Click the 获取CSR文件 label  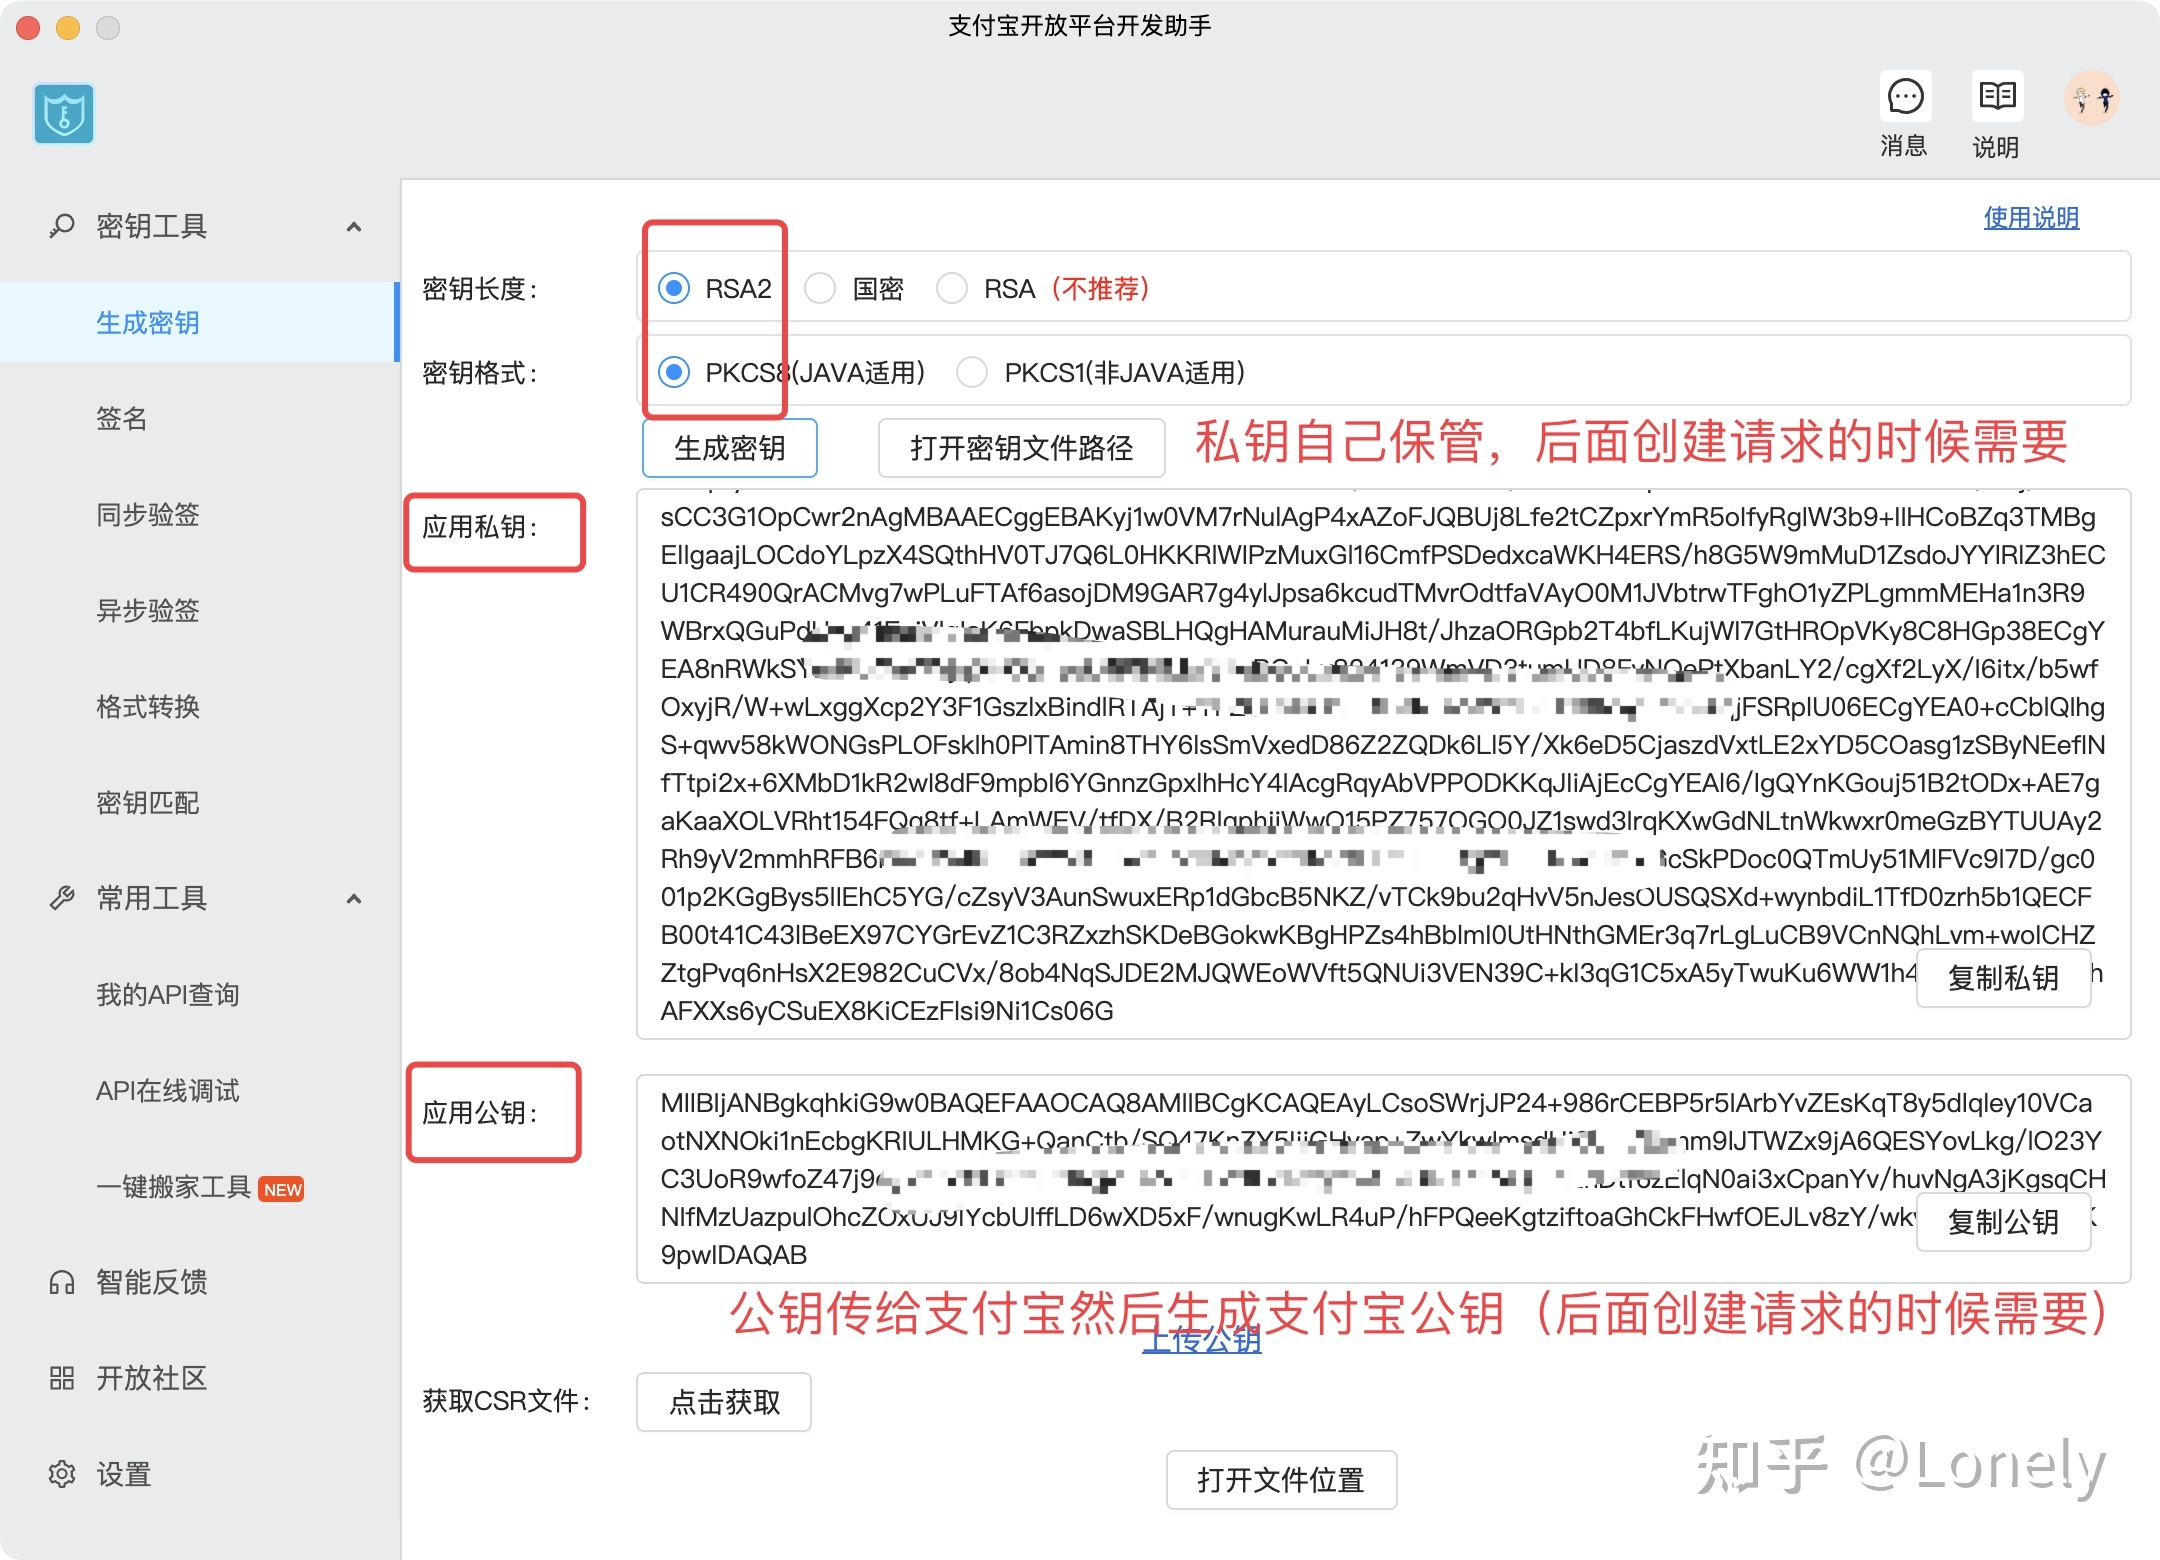[506, 1401]
